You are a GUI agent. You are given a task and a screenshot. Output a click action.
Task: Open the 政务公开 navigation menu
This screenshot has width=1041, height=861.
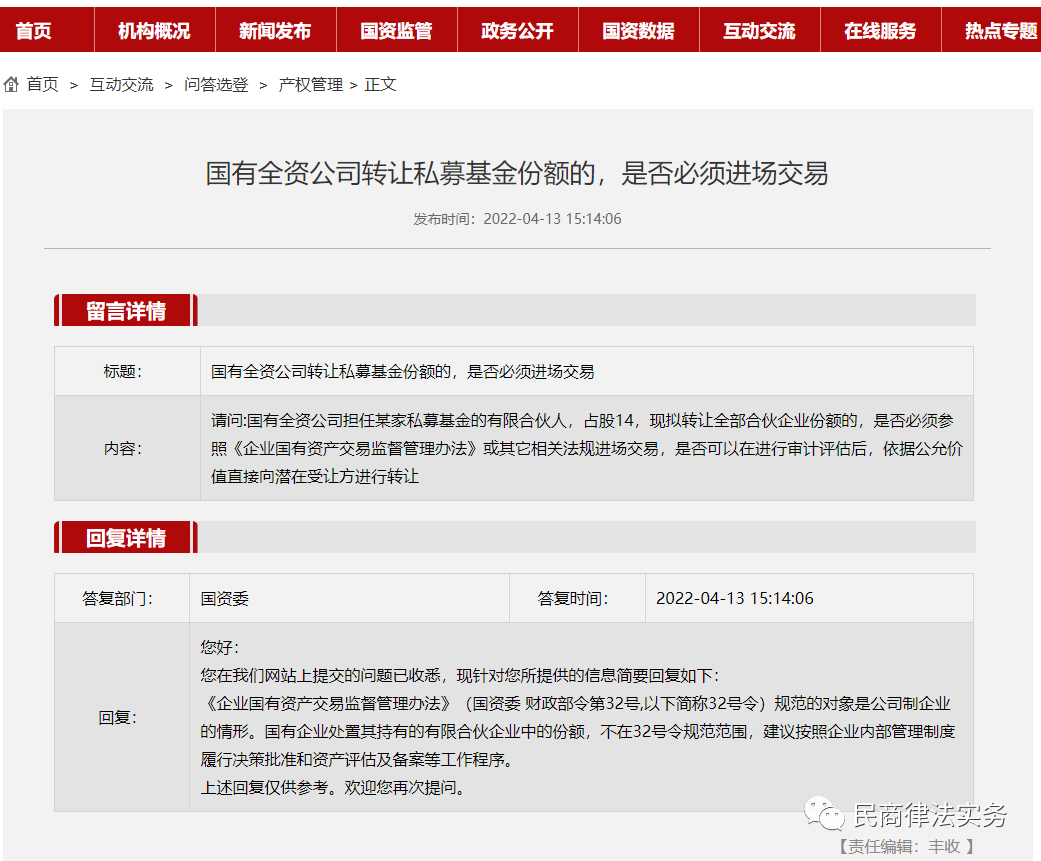518,30
